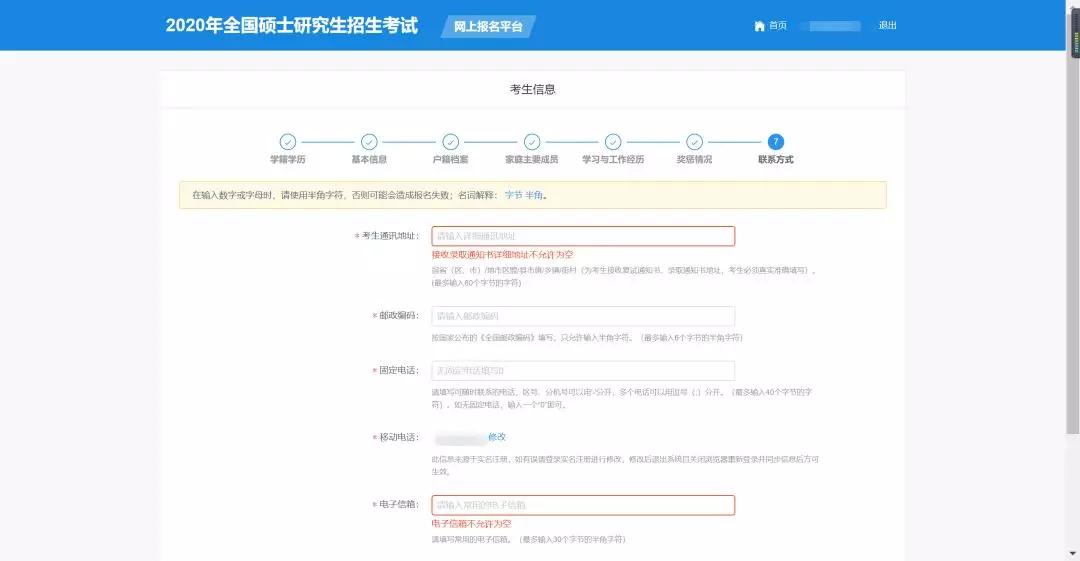Image resolution: width=1080 pixels, height=561 pixels.
Task: Click the 学籍学历 step checkmark circle
Action: coord(288,141)
